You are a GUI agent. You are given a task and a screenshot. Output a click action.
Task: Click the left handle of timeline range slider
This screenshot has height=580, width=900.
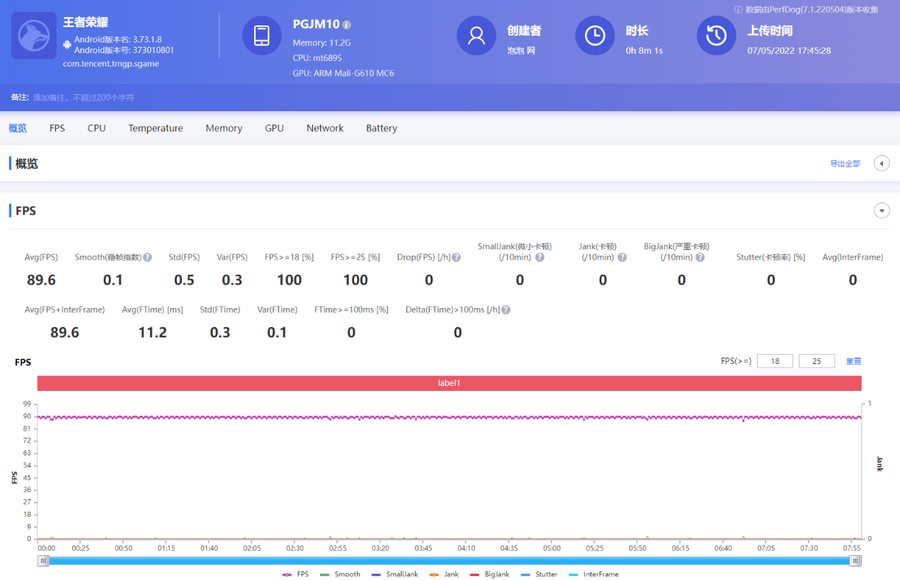coord(44,561)
